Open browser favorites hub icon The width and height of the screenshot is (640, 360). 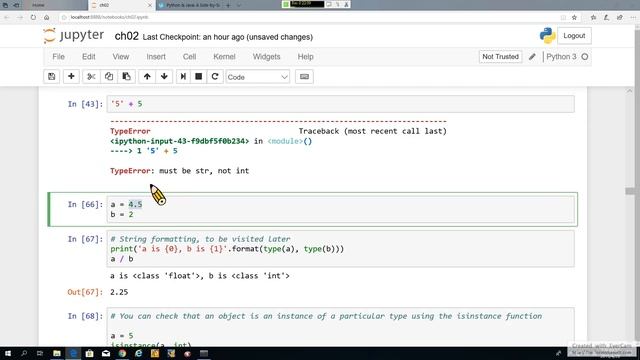[x=593, y=17]
